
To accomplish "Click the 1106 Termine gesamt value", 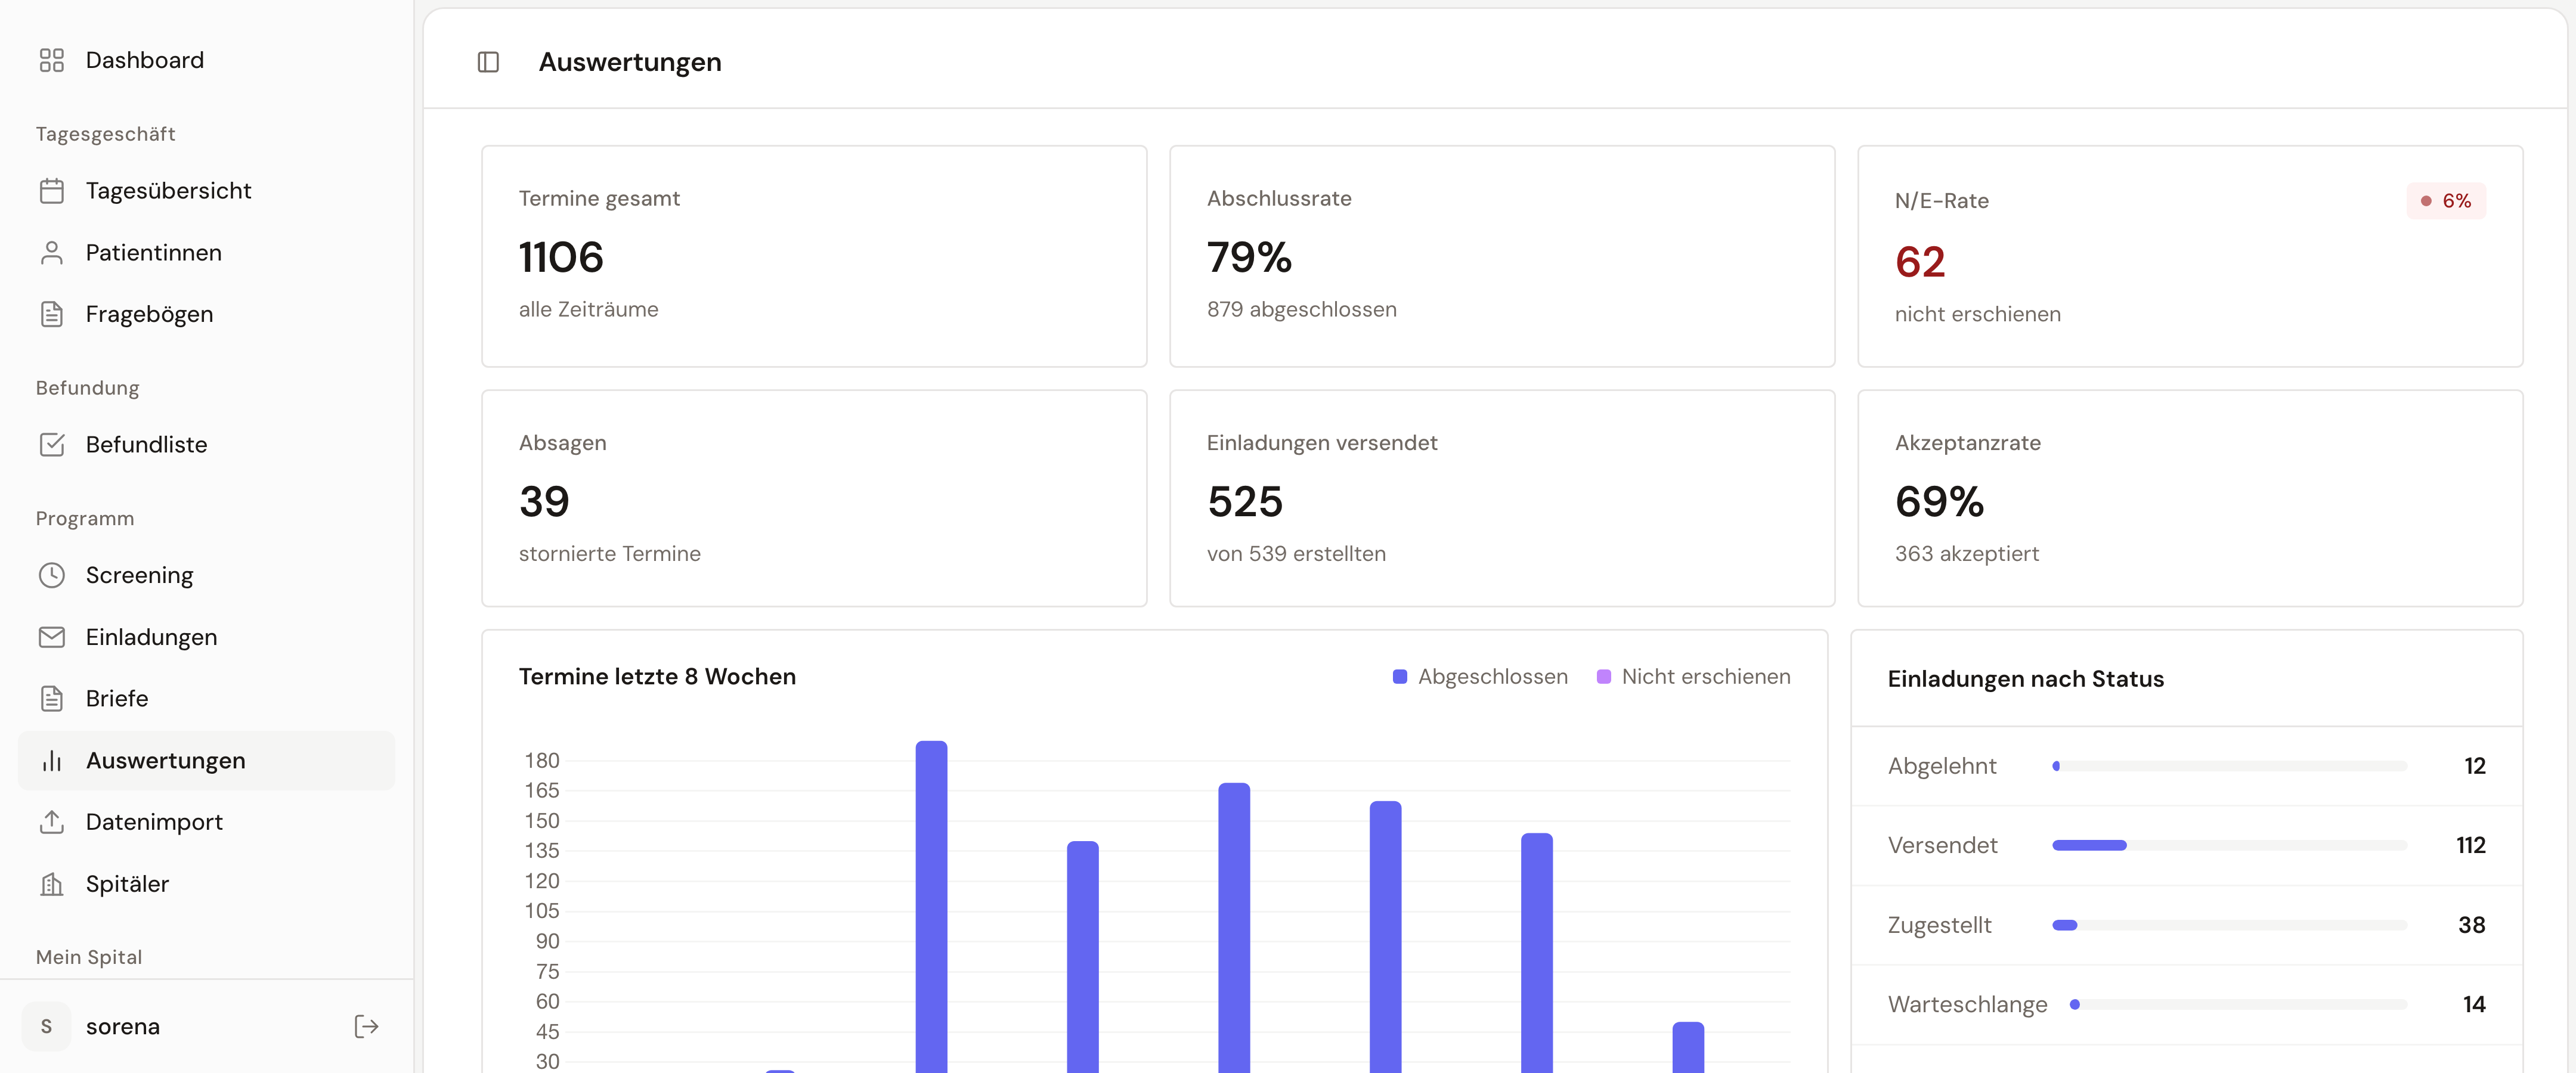I will [561, 257].
